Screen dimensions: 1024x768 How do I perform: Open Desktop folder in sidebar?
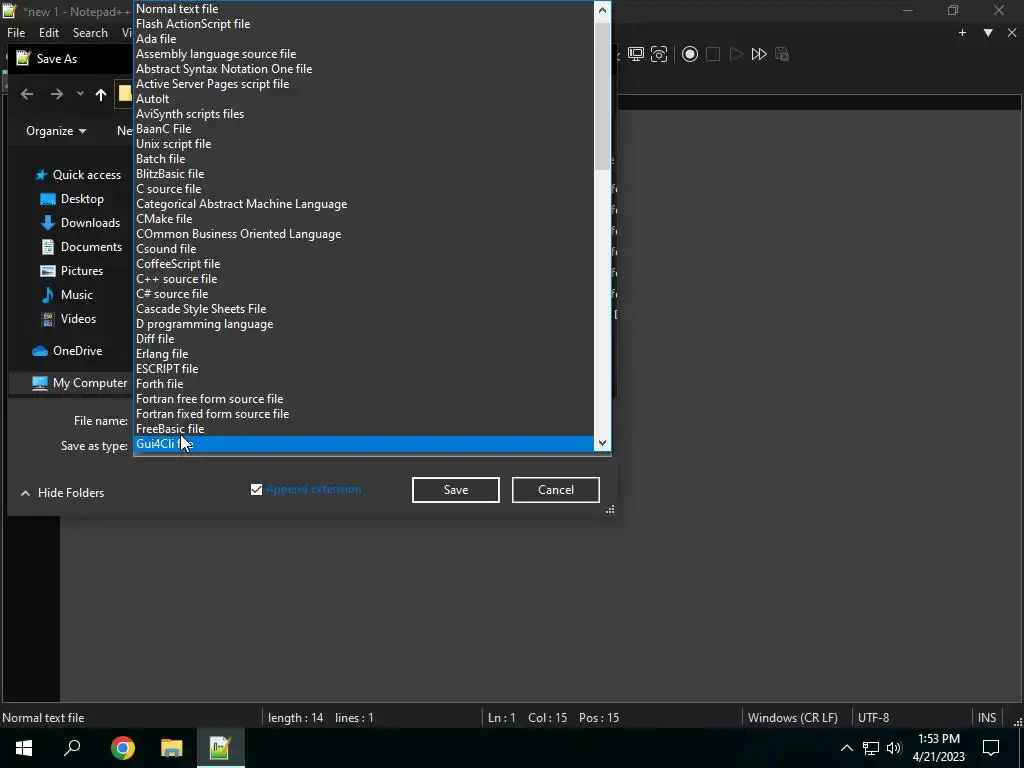pyautogui.click(x=72, y=199)
